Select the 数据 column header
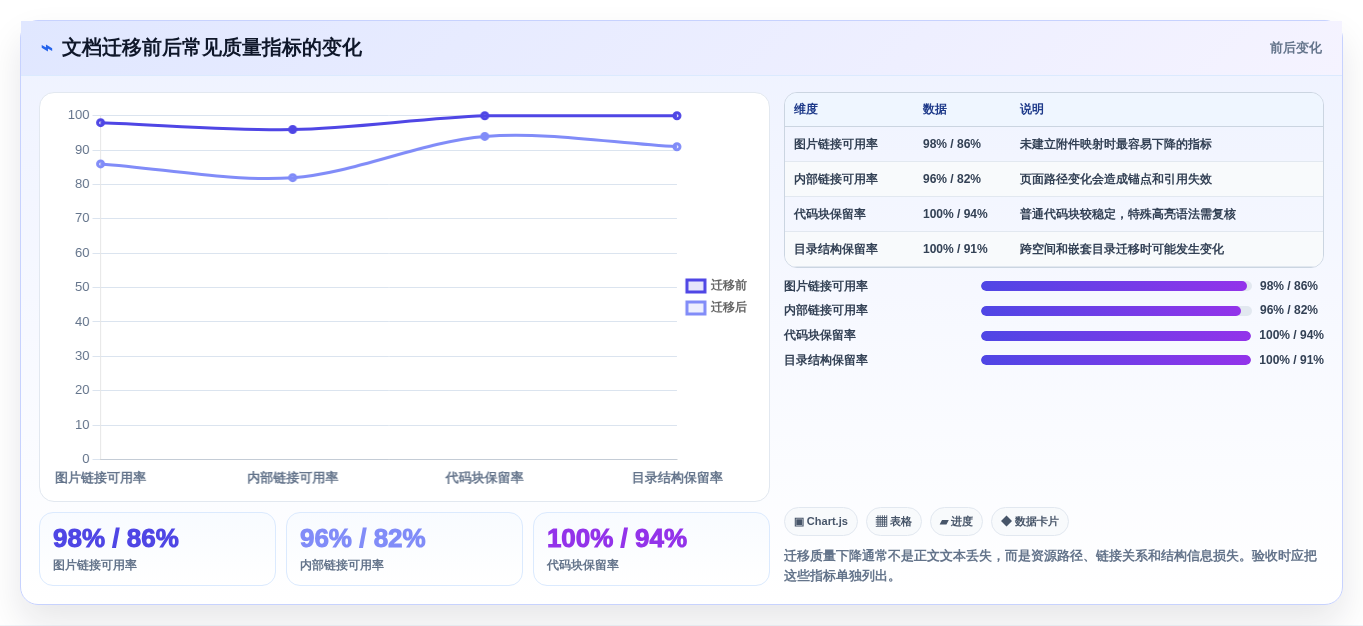The width and height of the screenshot is (1363, 626). [x=935, y=110]
